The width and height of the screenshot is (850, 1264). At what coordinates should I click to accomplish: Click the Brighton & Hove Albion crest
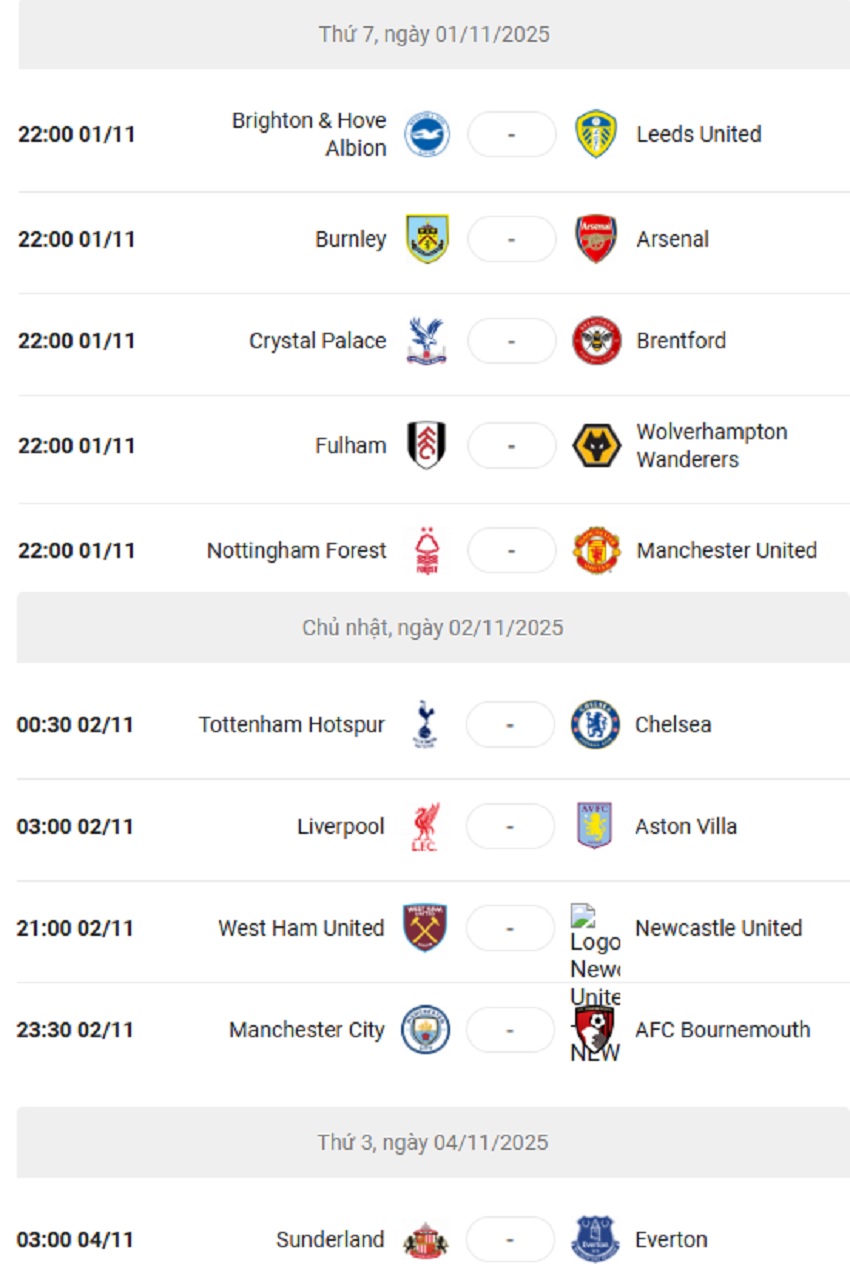427,135
